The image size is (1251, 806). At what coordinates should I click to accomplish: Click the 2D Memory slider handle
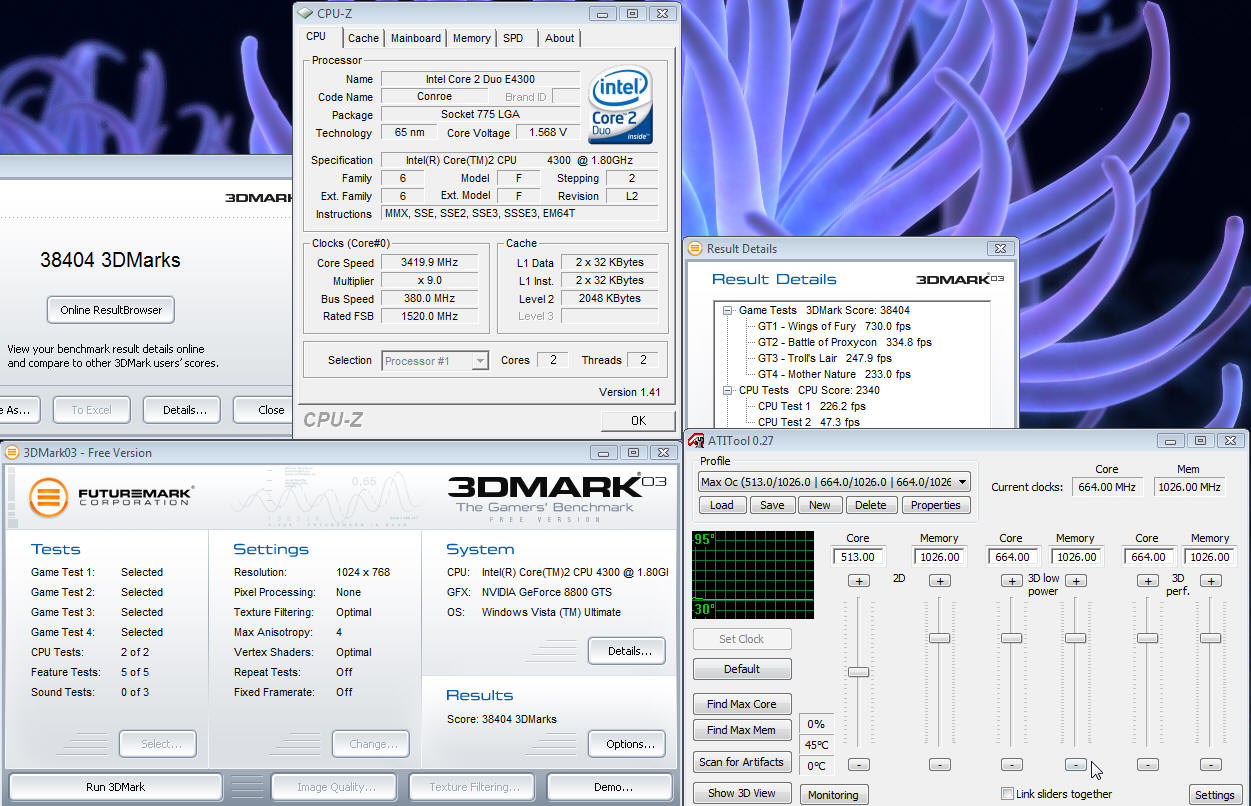pos(939,638)
